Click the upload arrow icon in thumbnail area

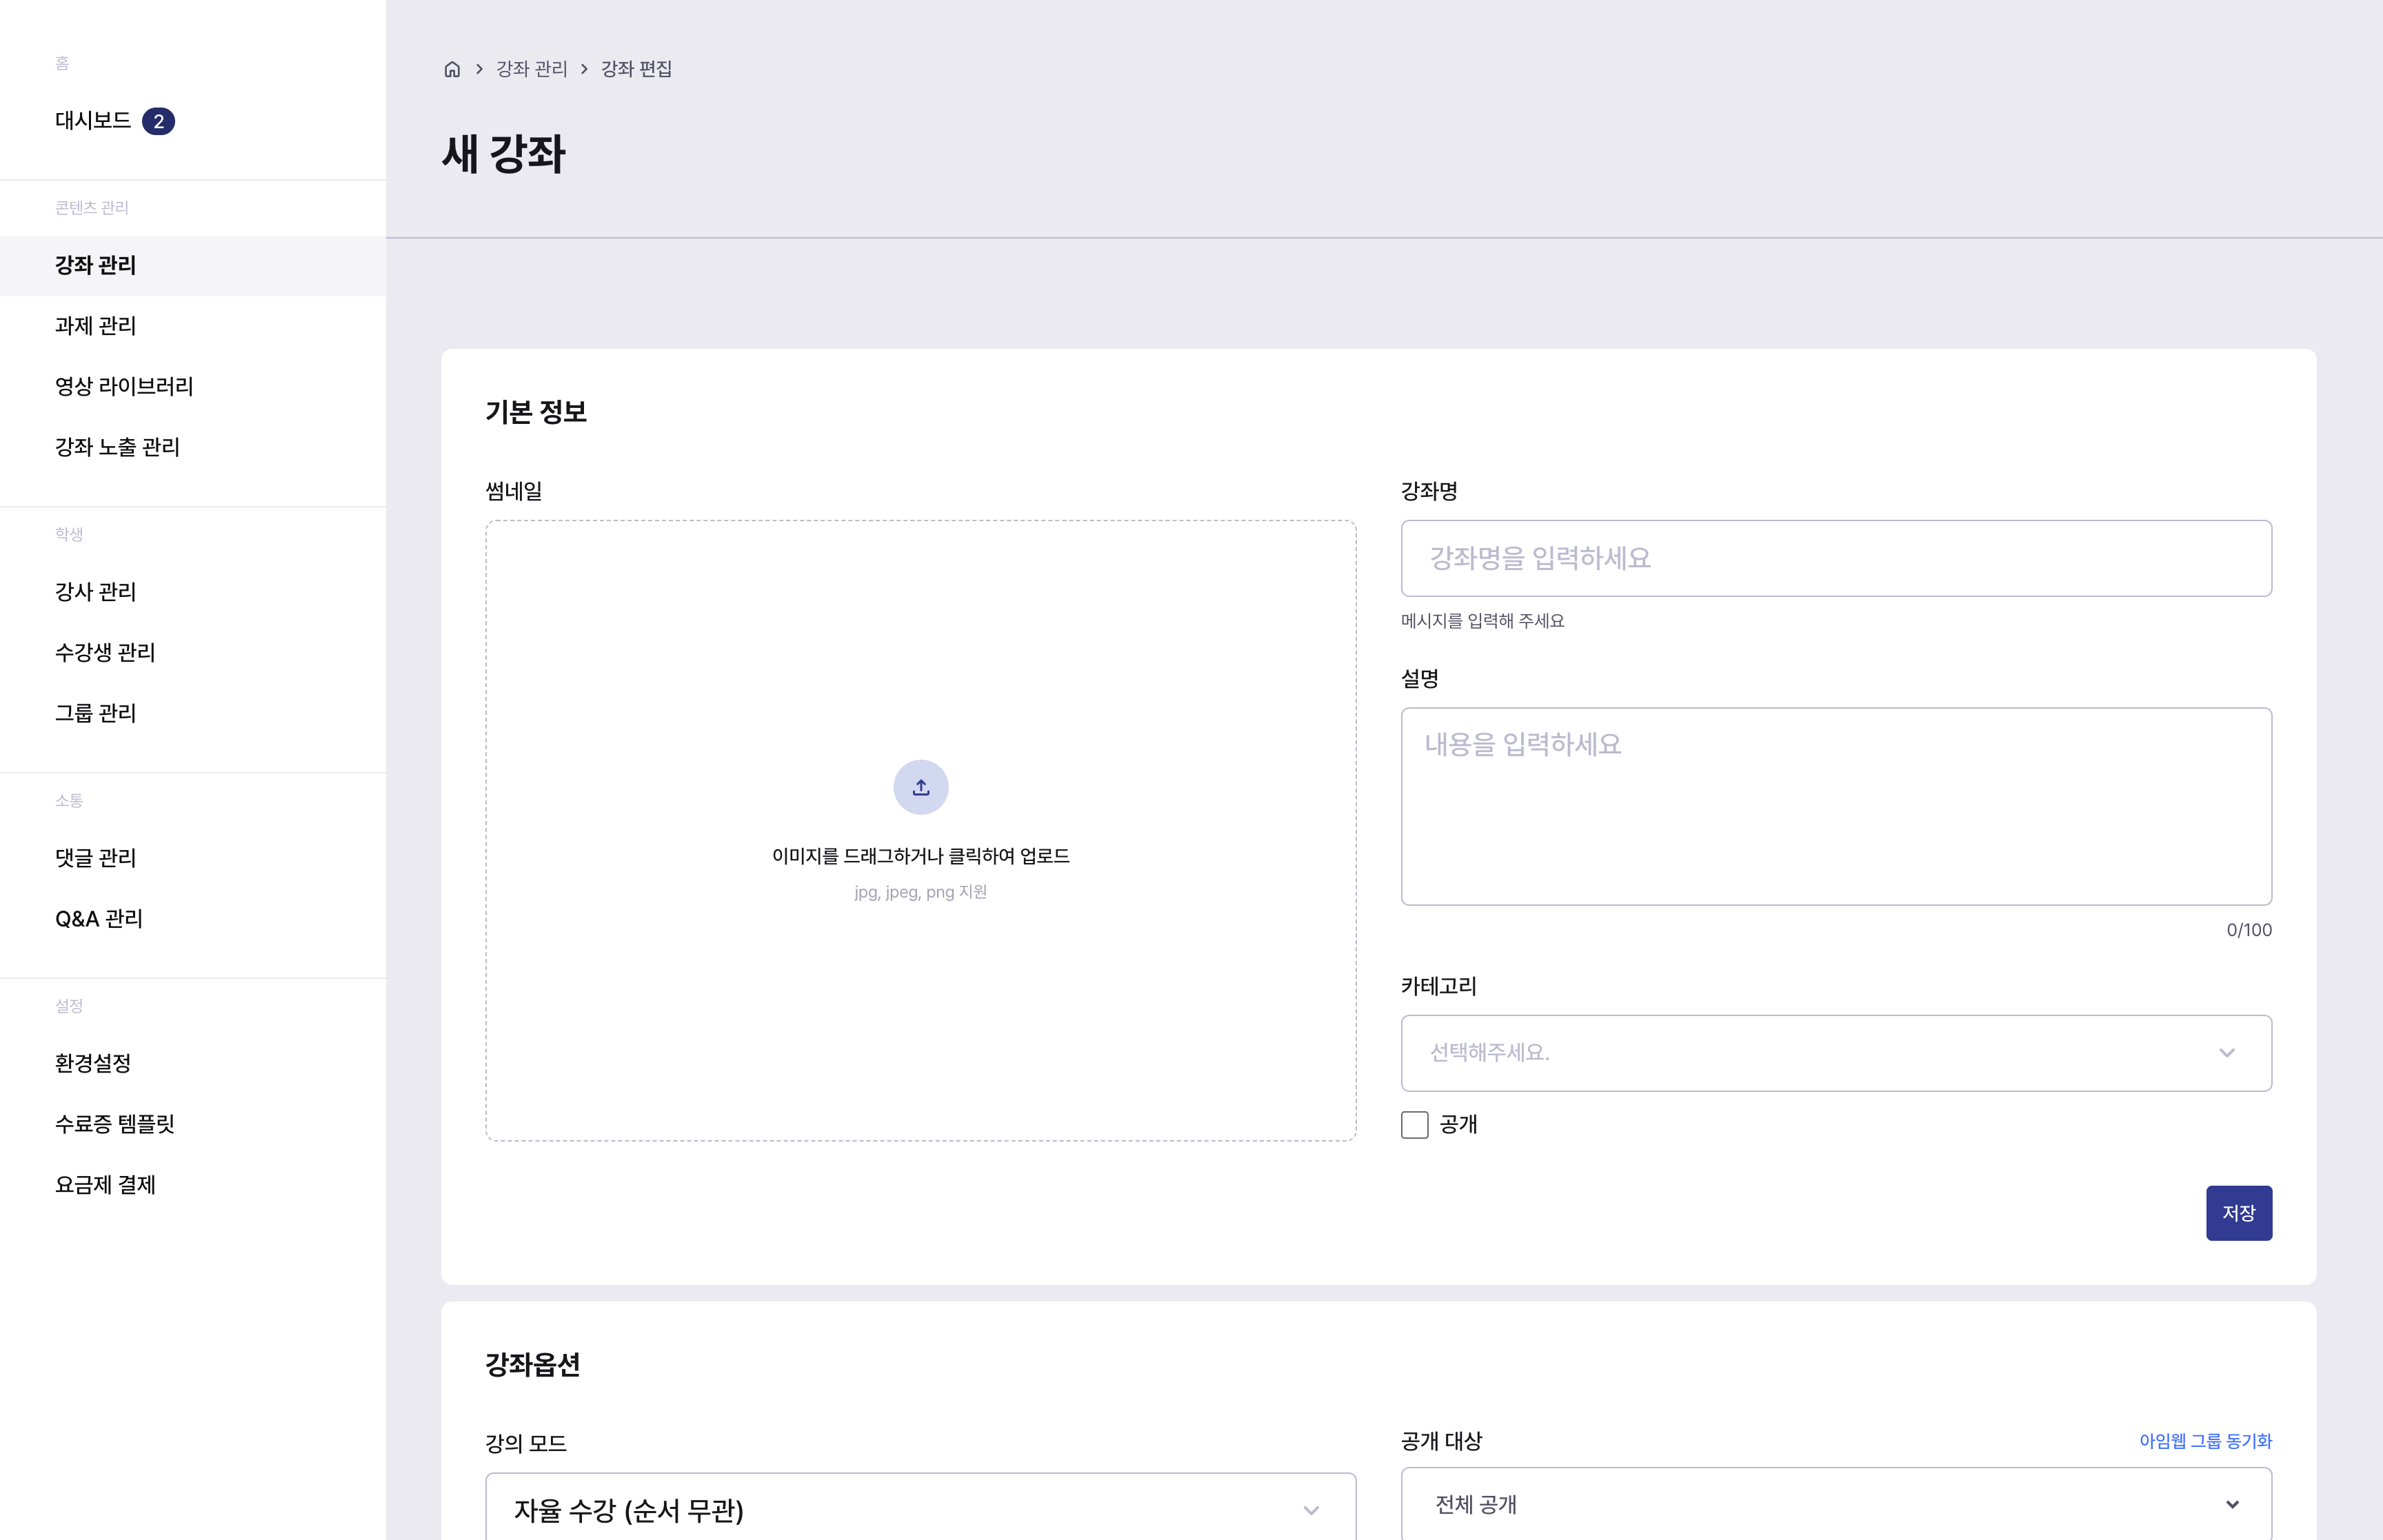(x=920, y=787)
